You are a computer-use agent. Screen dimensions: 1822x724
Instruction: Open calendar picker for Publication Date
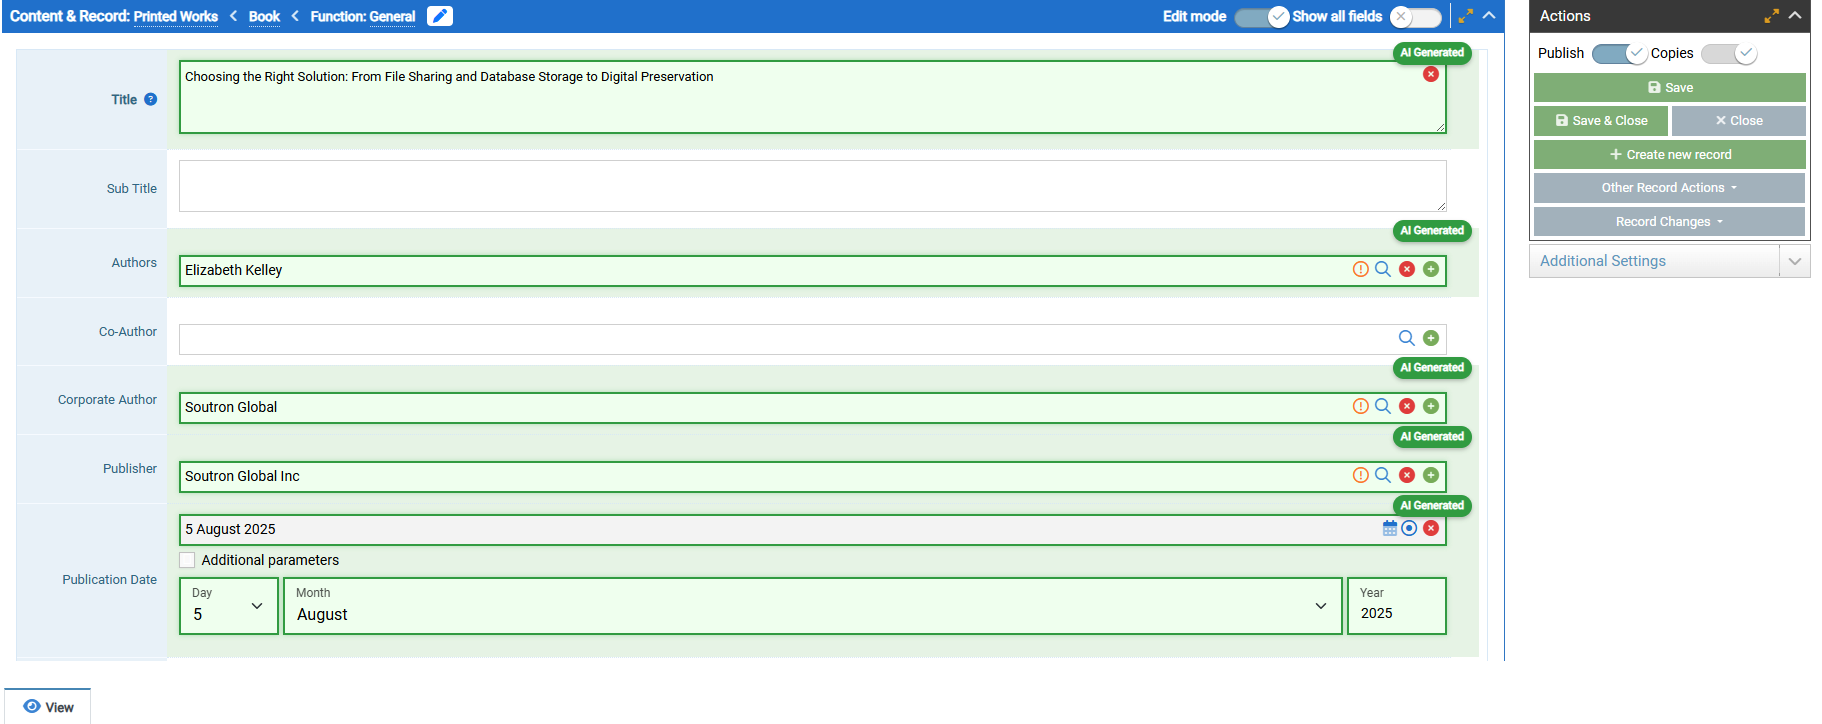tap(1389, 528)
